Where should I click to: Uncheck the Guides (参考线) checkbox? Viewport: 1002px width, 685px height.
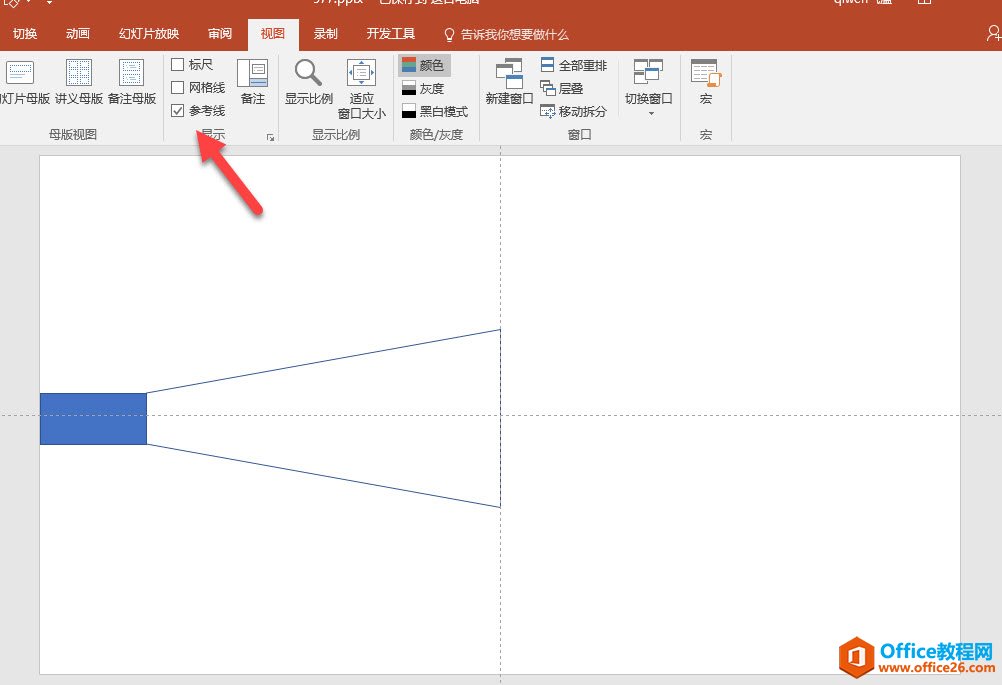coord(178,111)
